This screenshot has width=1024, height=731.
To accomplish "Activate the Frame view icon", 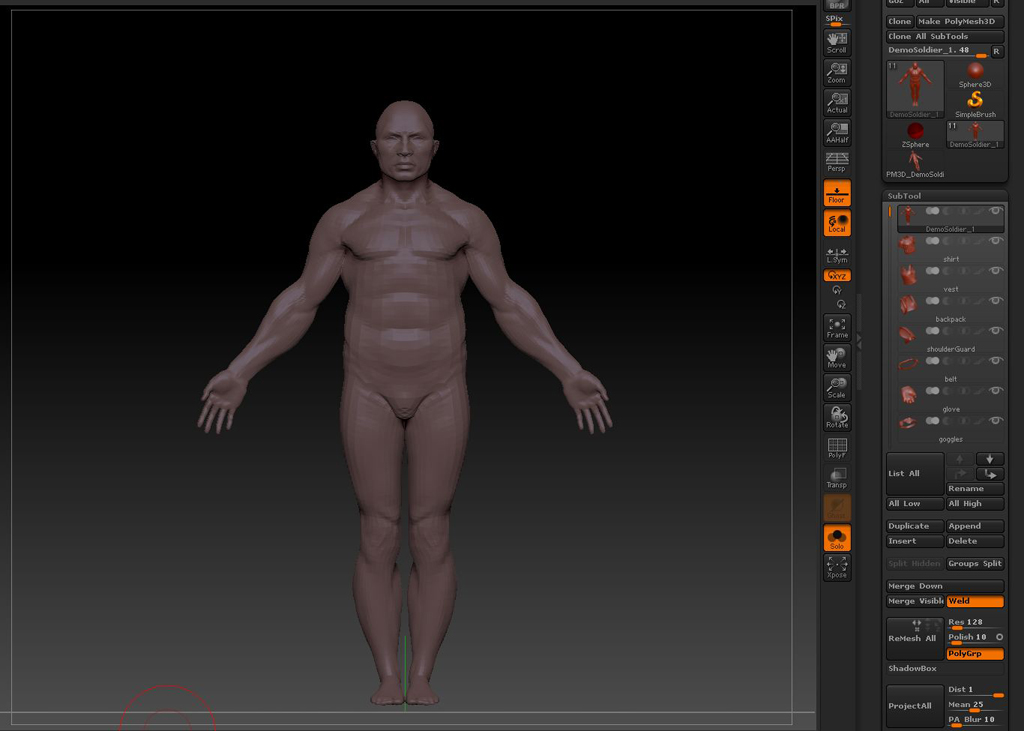I will pyautogui.click(x=837, y=327).
